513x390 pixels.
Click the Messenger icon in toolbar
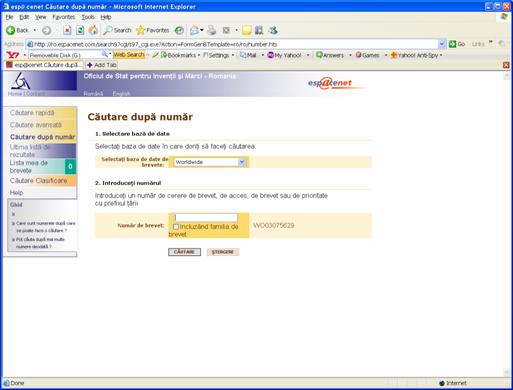273,30
